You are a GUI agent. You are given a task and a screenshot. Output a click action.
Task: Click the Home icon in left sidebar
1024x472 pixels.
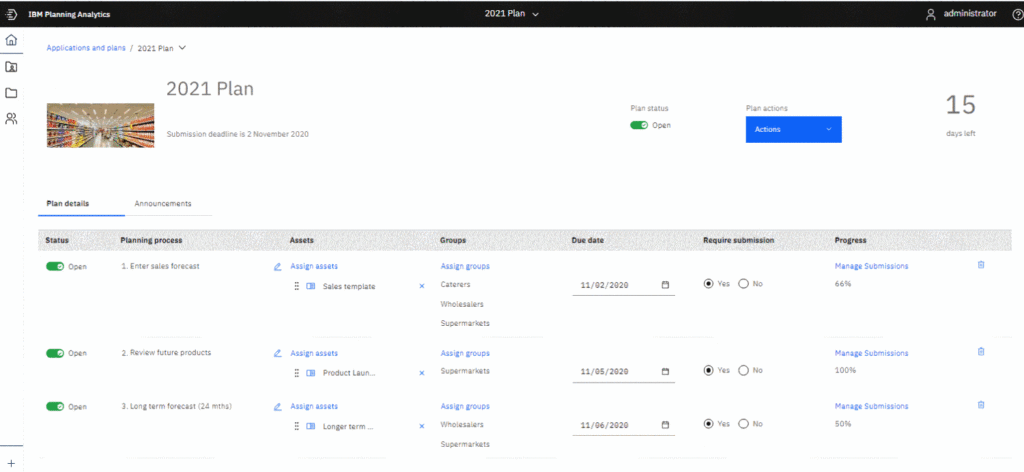click(x=11, y=40)
